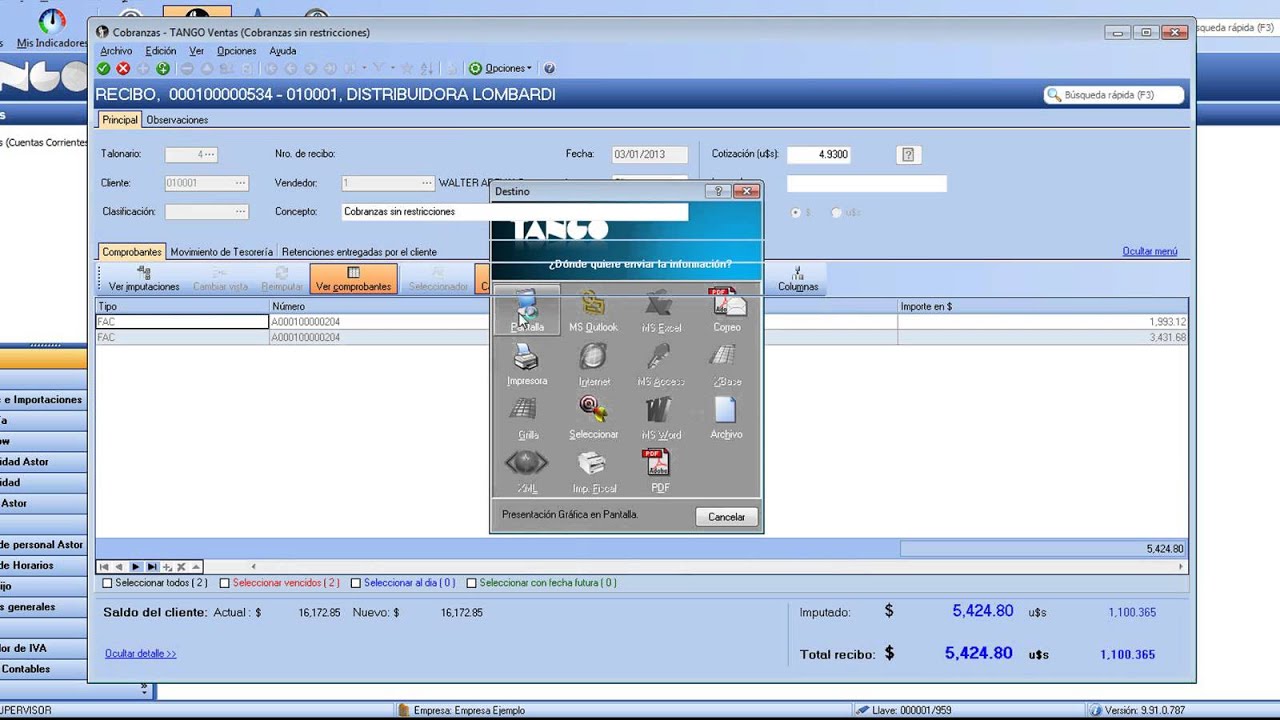Click the Ver comprobantes toolbar button
Image resolution: width=1280 pixels, height=720 pixels.
[353, 279]
